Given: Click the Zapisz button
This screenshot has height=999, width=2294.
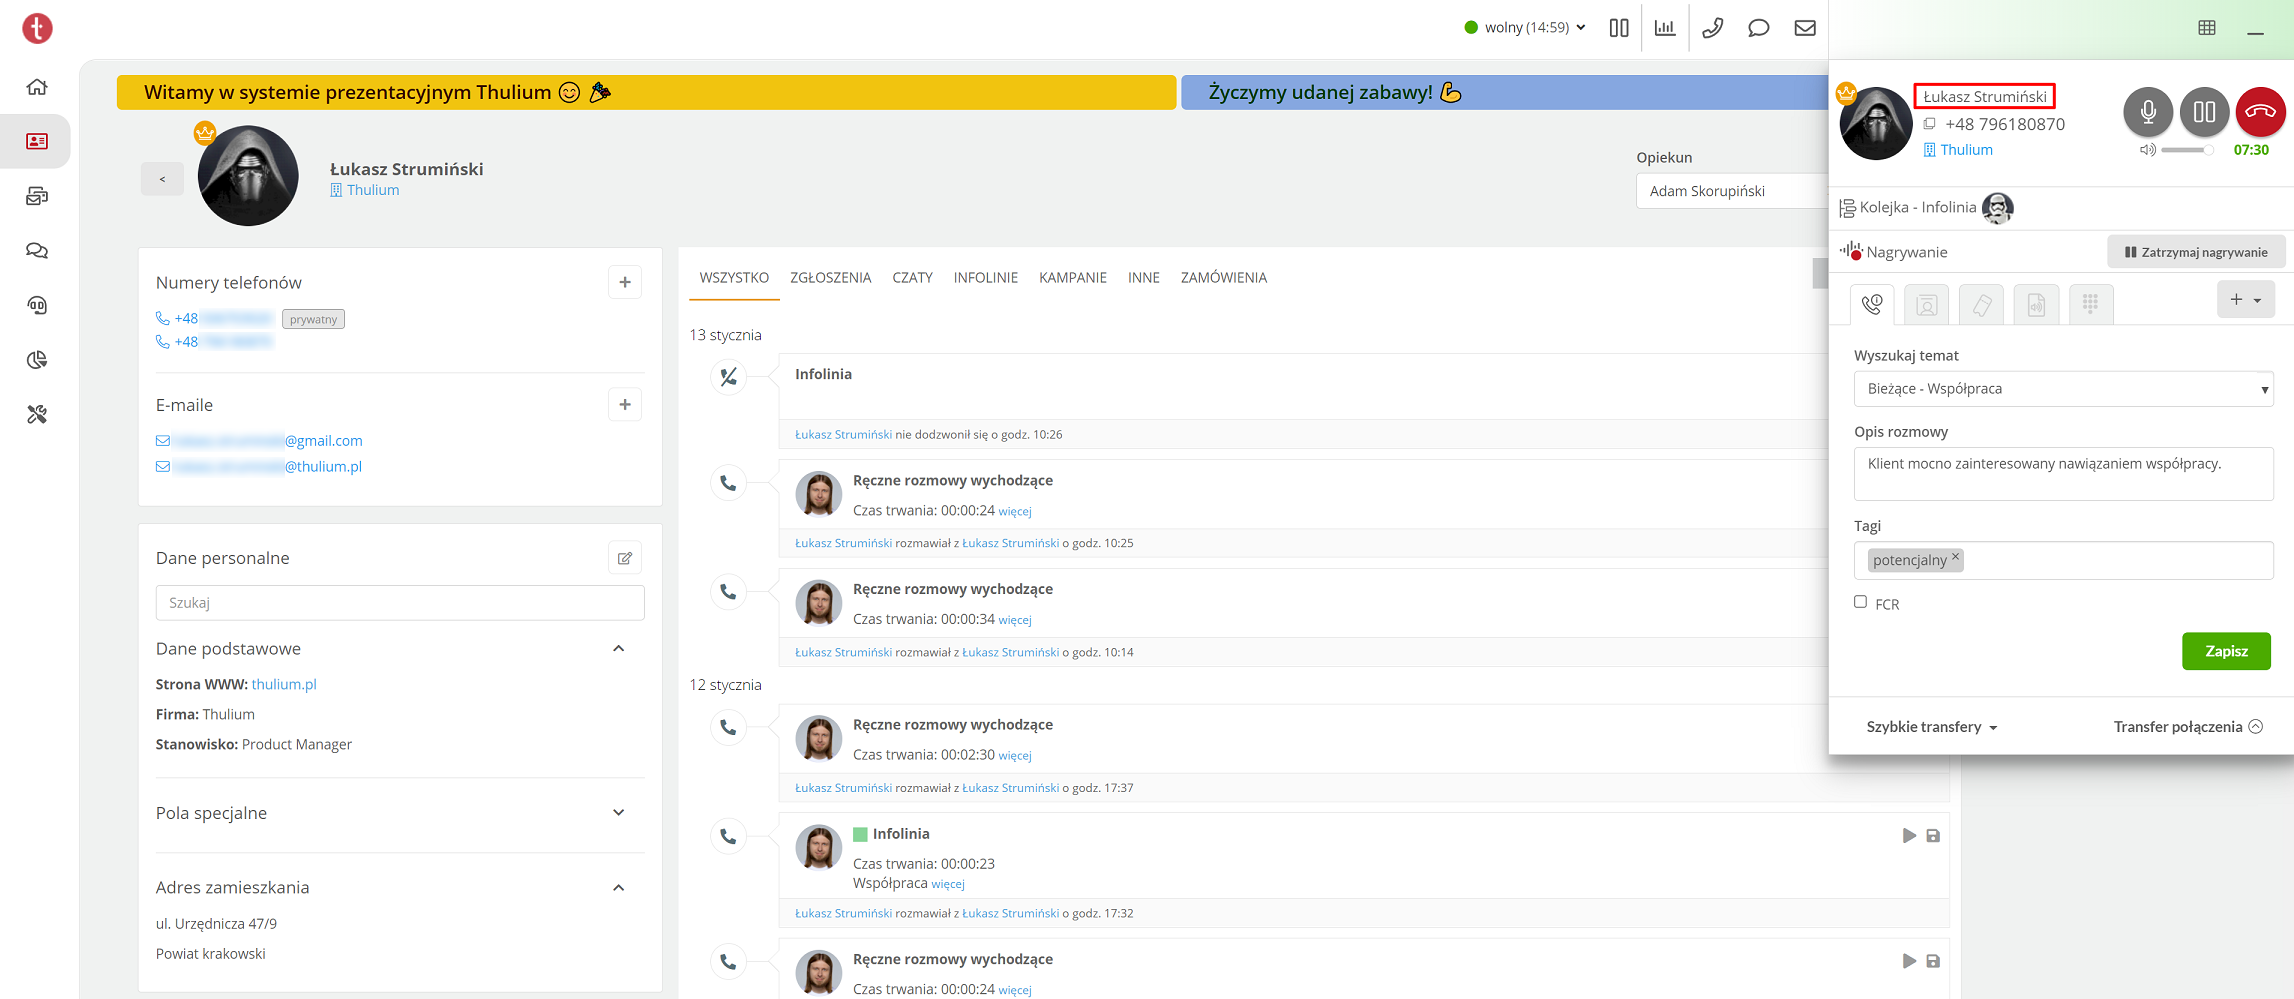Looking at the screenshot, I should click(x=2226, y=651).
